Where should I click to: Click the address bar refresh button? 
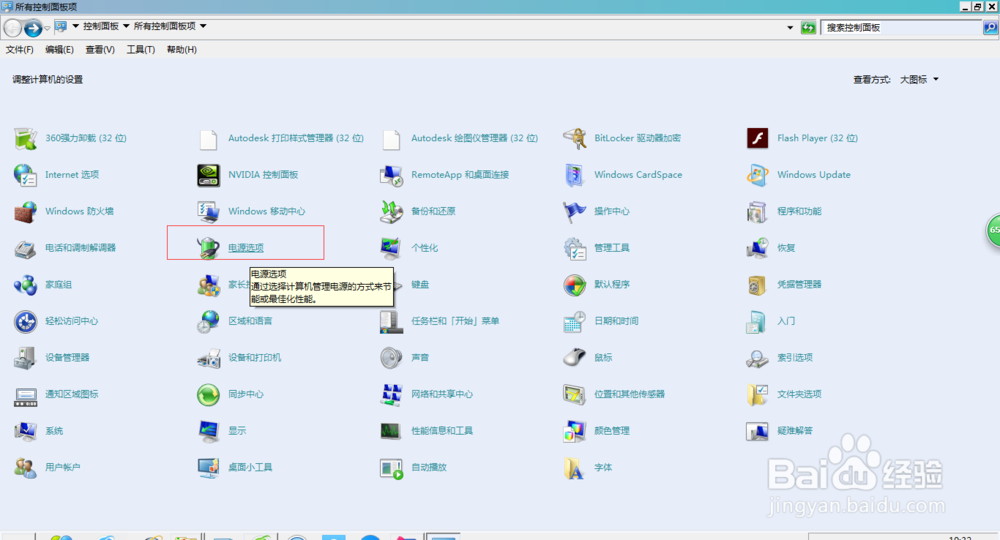(808, 27)
